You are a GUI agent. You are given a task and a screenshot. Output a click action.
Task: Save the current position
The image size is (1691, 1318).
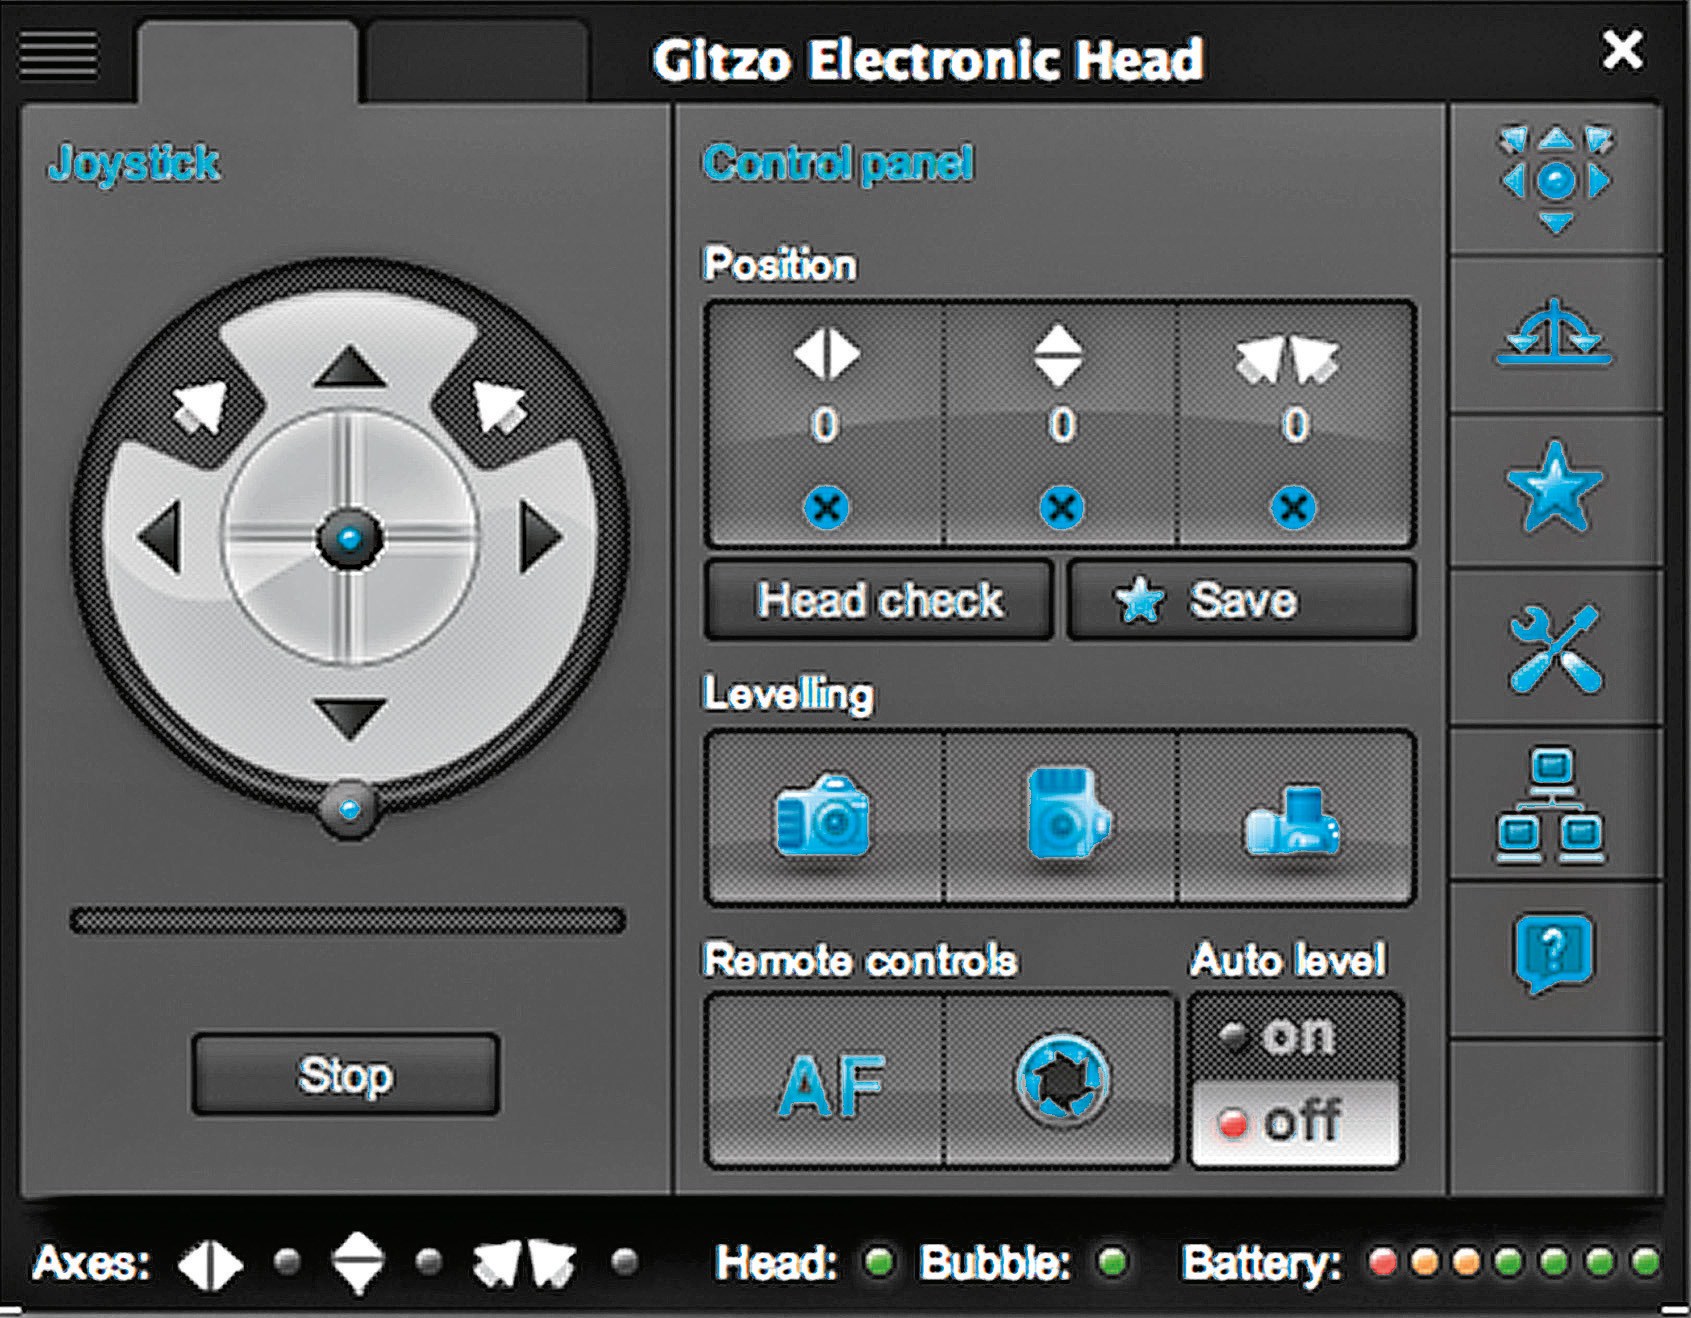[1241, 600]
